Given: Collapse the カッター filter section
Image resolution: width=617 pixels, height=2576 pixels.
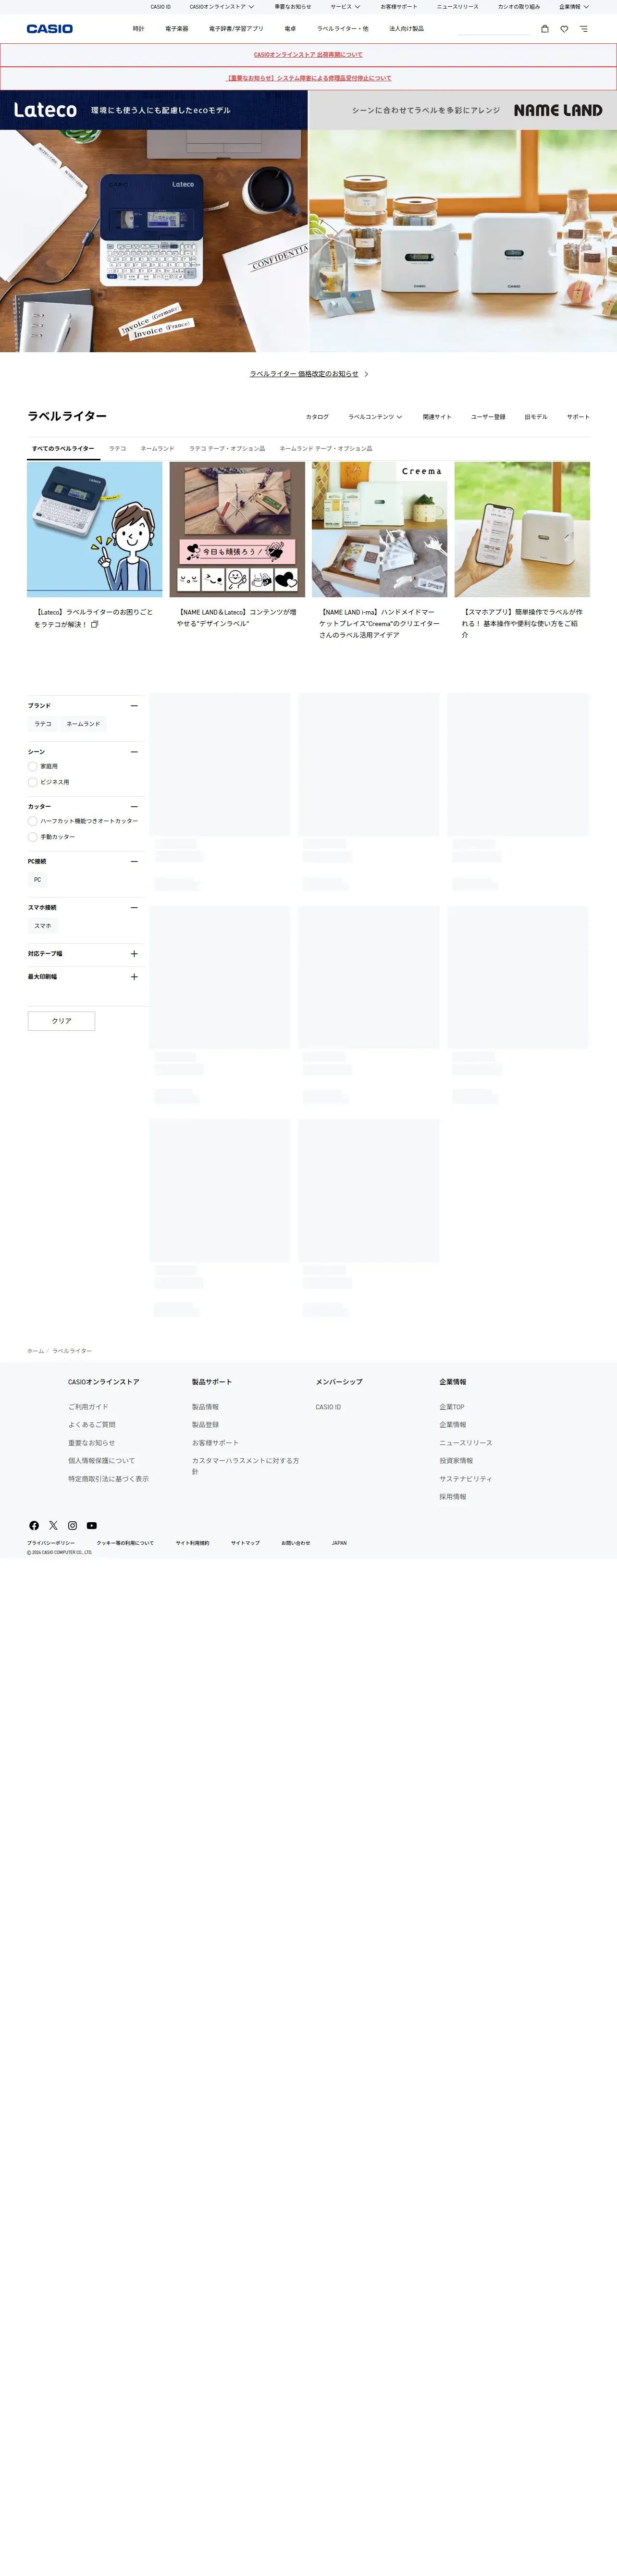Looking at the screenshot, I should click(134, 807).
